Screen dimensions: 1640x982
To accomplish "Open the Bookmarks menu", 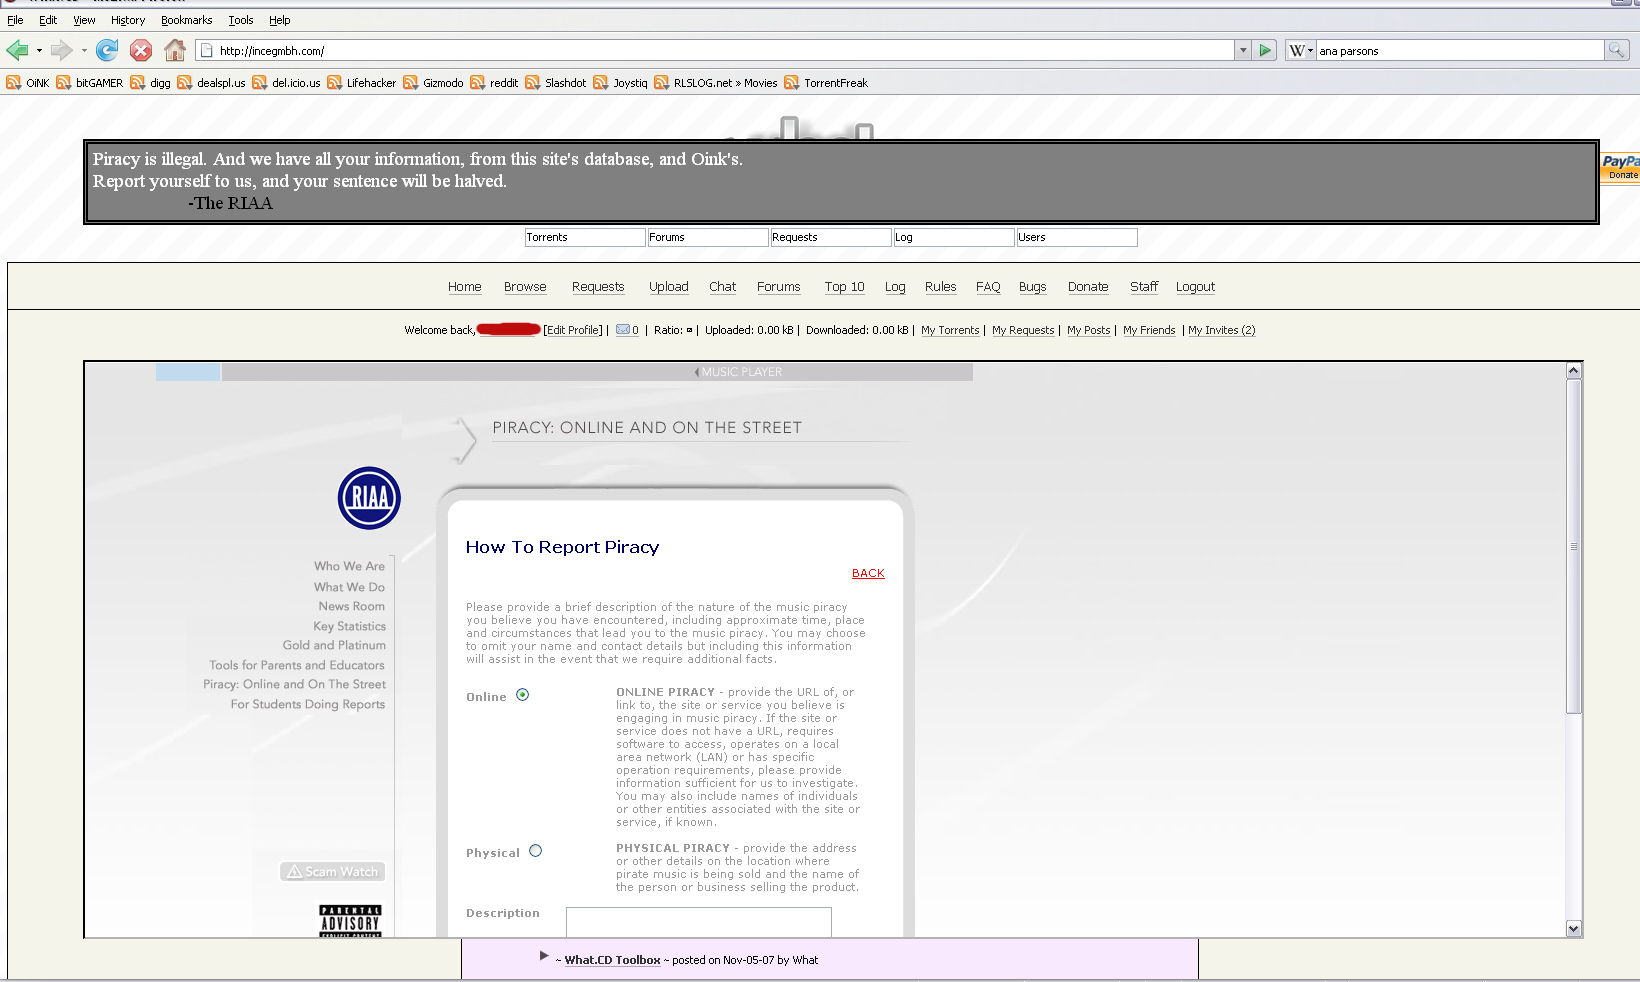I will 187,20.
